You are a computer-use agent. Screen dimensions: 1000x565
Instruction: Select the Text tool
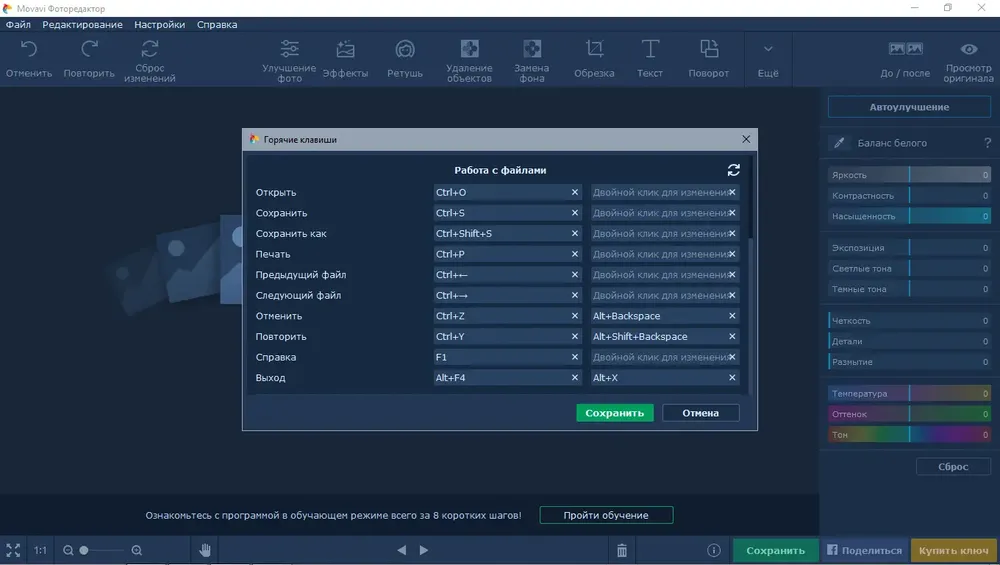tap(650, 49)
